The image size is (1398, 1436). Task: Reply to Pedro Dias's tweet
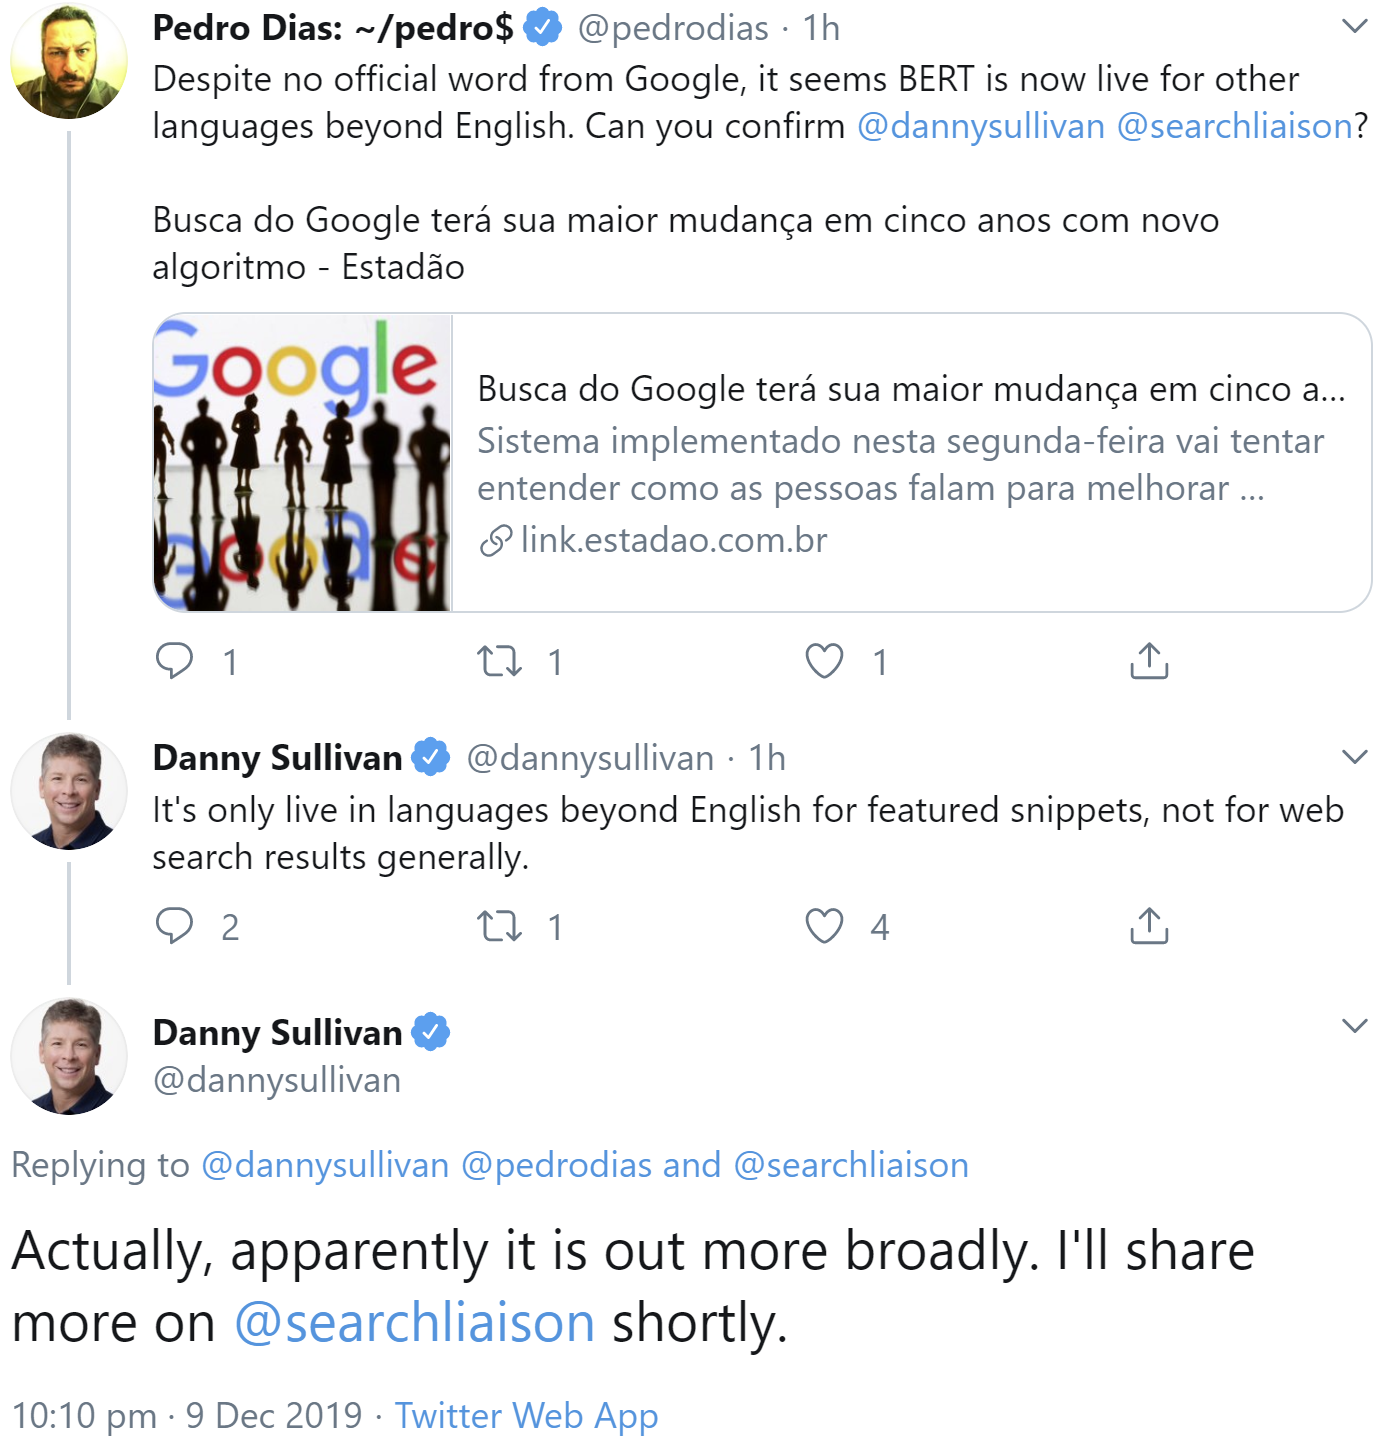(x=178, y=659)
